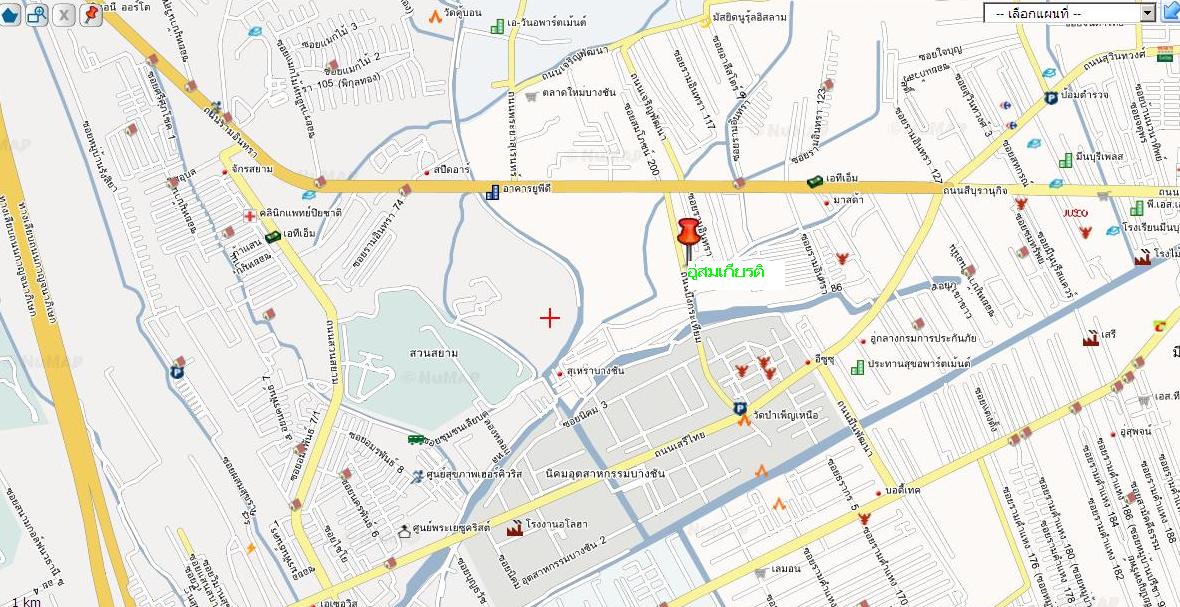Click the red cross clinic icon
1180x607 pixels.
[249, 216]
